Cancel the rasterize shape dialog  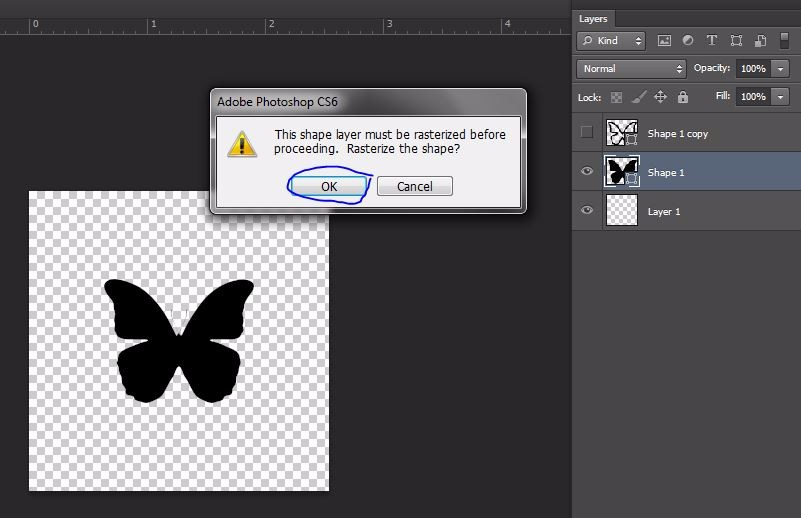point(415,186)
